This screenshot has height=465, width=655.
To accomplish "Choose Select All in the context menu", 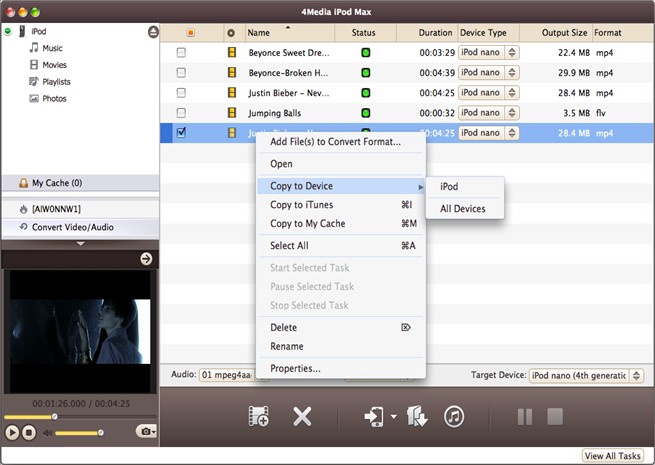I will point(341,246).
